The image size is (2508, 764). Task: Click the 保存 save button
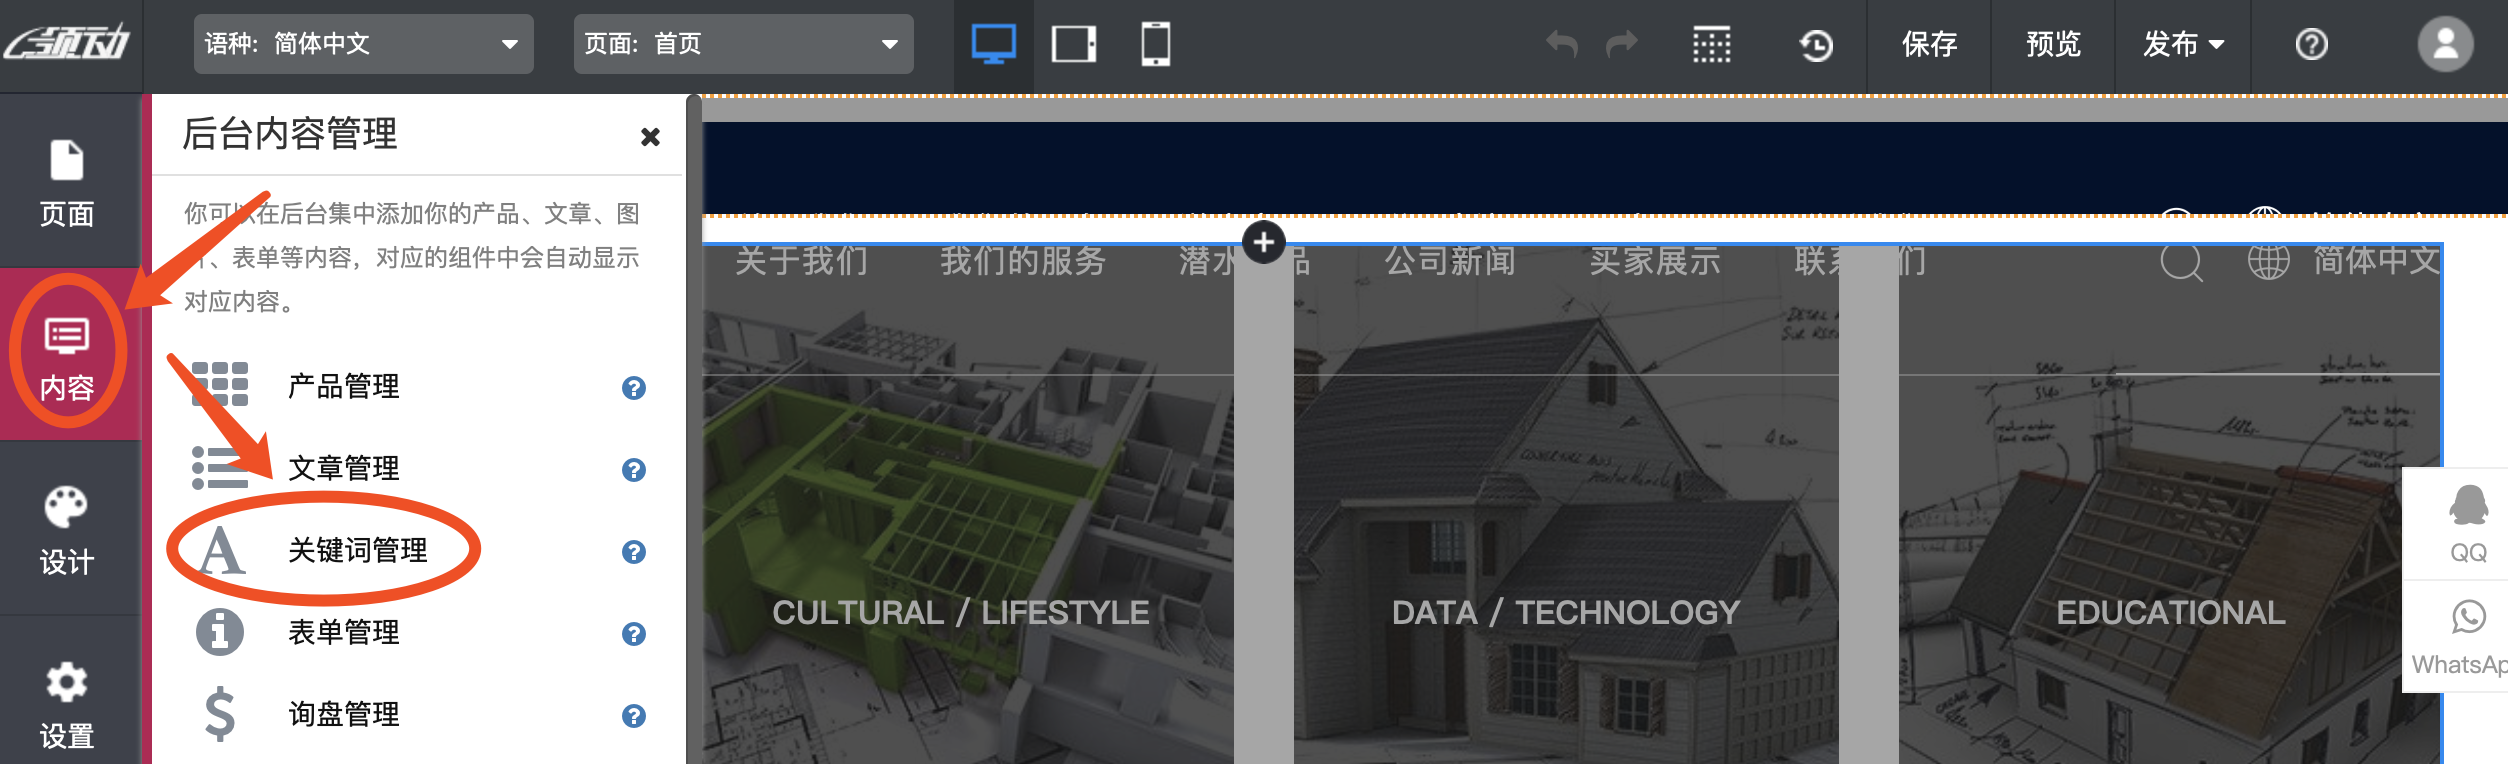click(x=1929, y=44)
